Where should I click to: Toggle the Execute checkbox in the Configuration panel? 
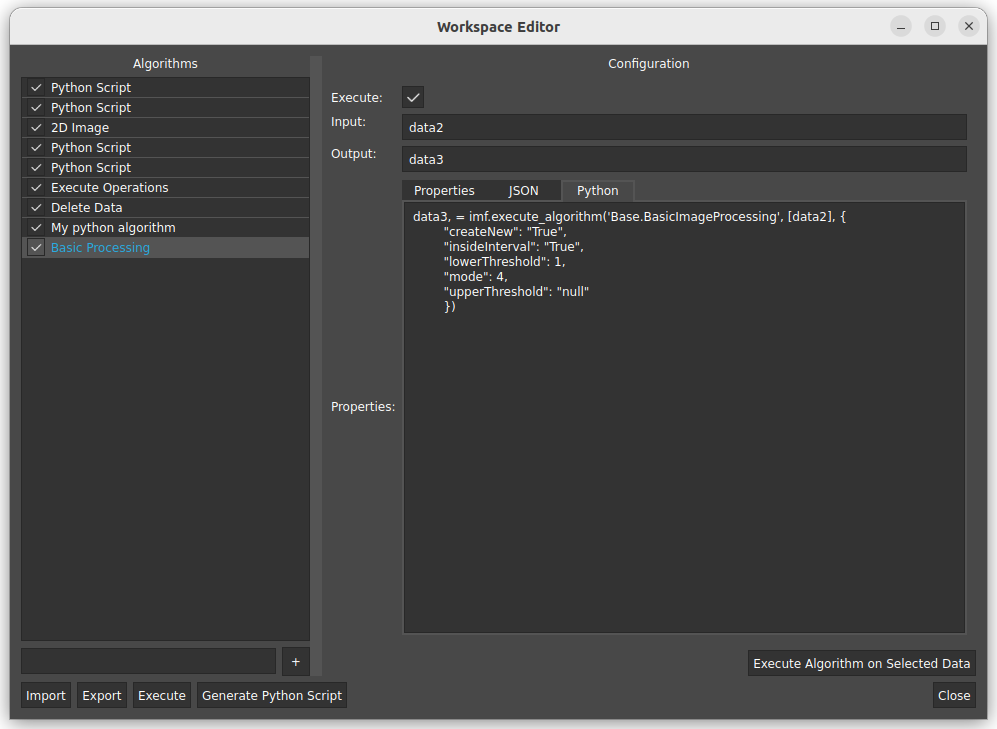[413, 97]
